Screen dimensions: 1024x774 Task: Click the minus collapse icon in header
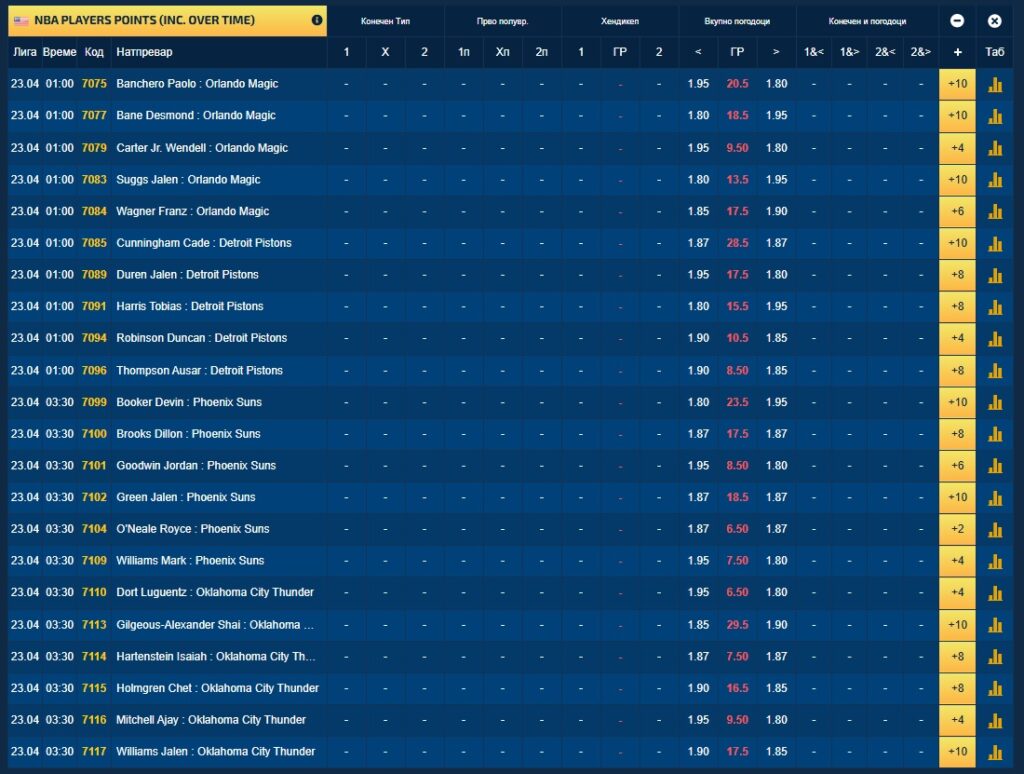(957, 20)
